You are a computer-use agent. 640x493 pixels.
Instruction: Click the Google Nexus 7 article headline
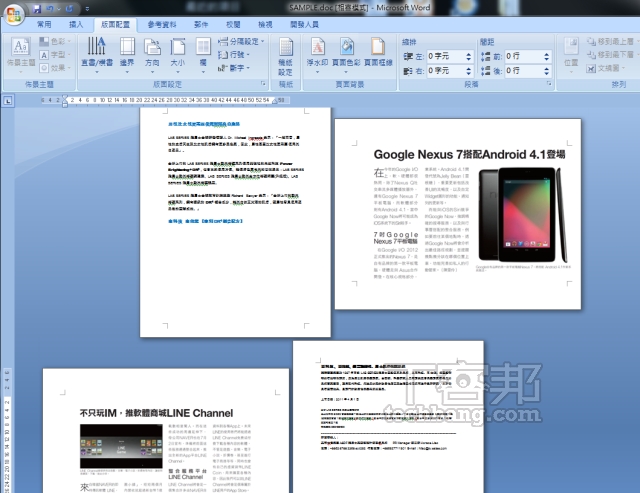[x=469, y=154]
